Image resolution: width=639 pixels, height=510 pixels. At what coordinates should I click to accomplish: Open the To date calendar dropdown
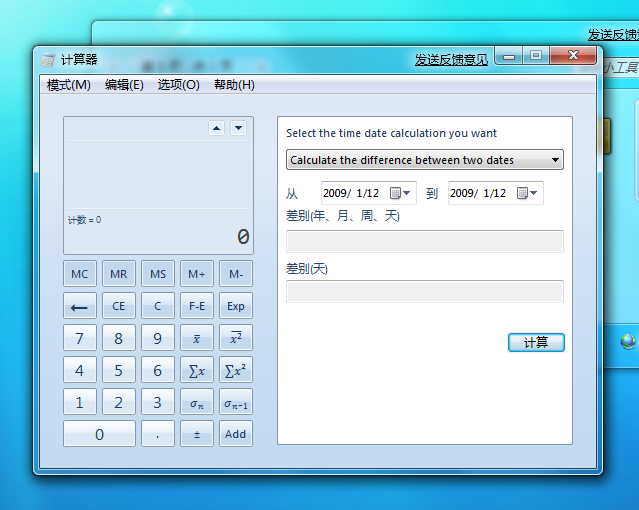[527, 193]
